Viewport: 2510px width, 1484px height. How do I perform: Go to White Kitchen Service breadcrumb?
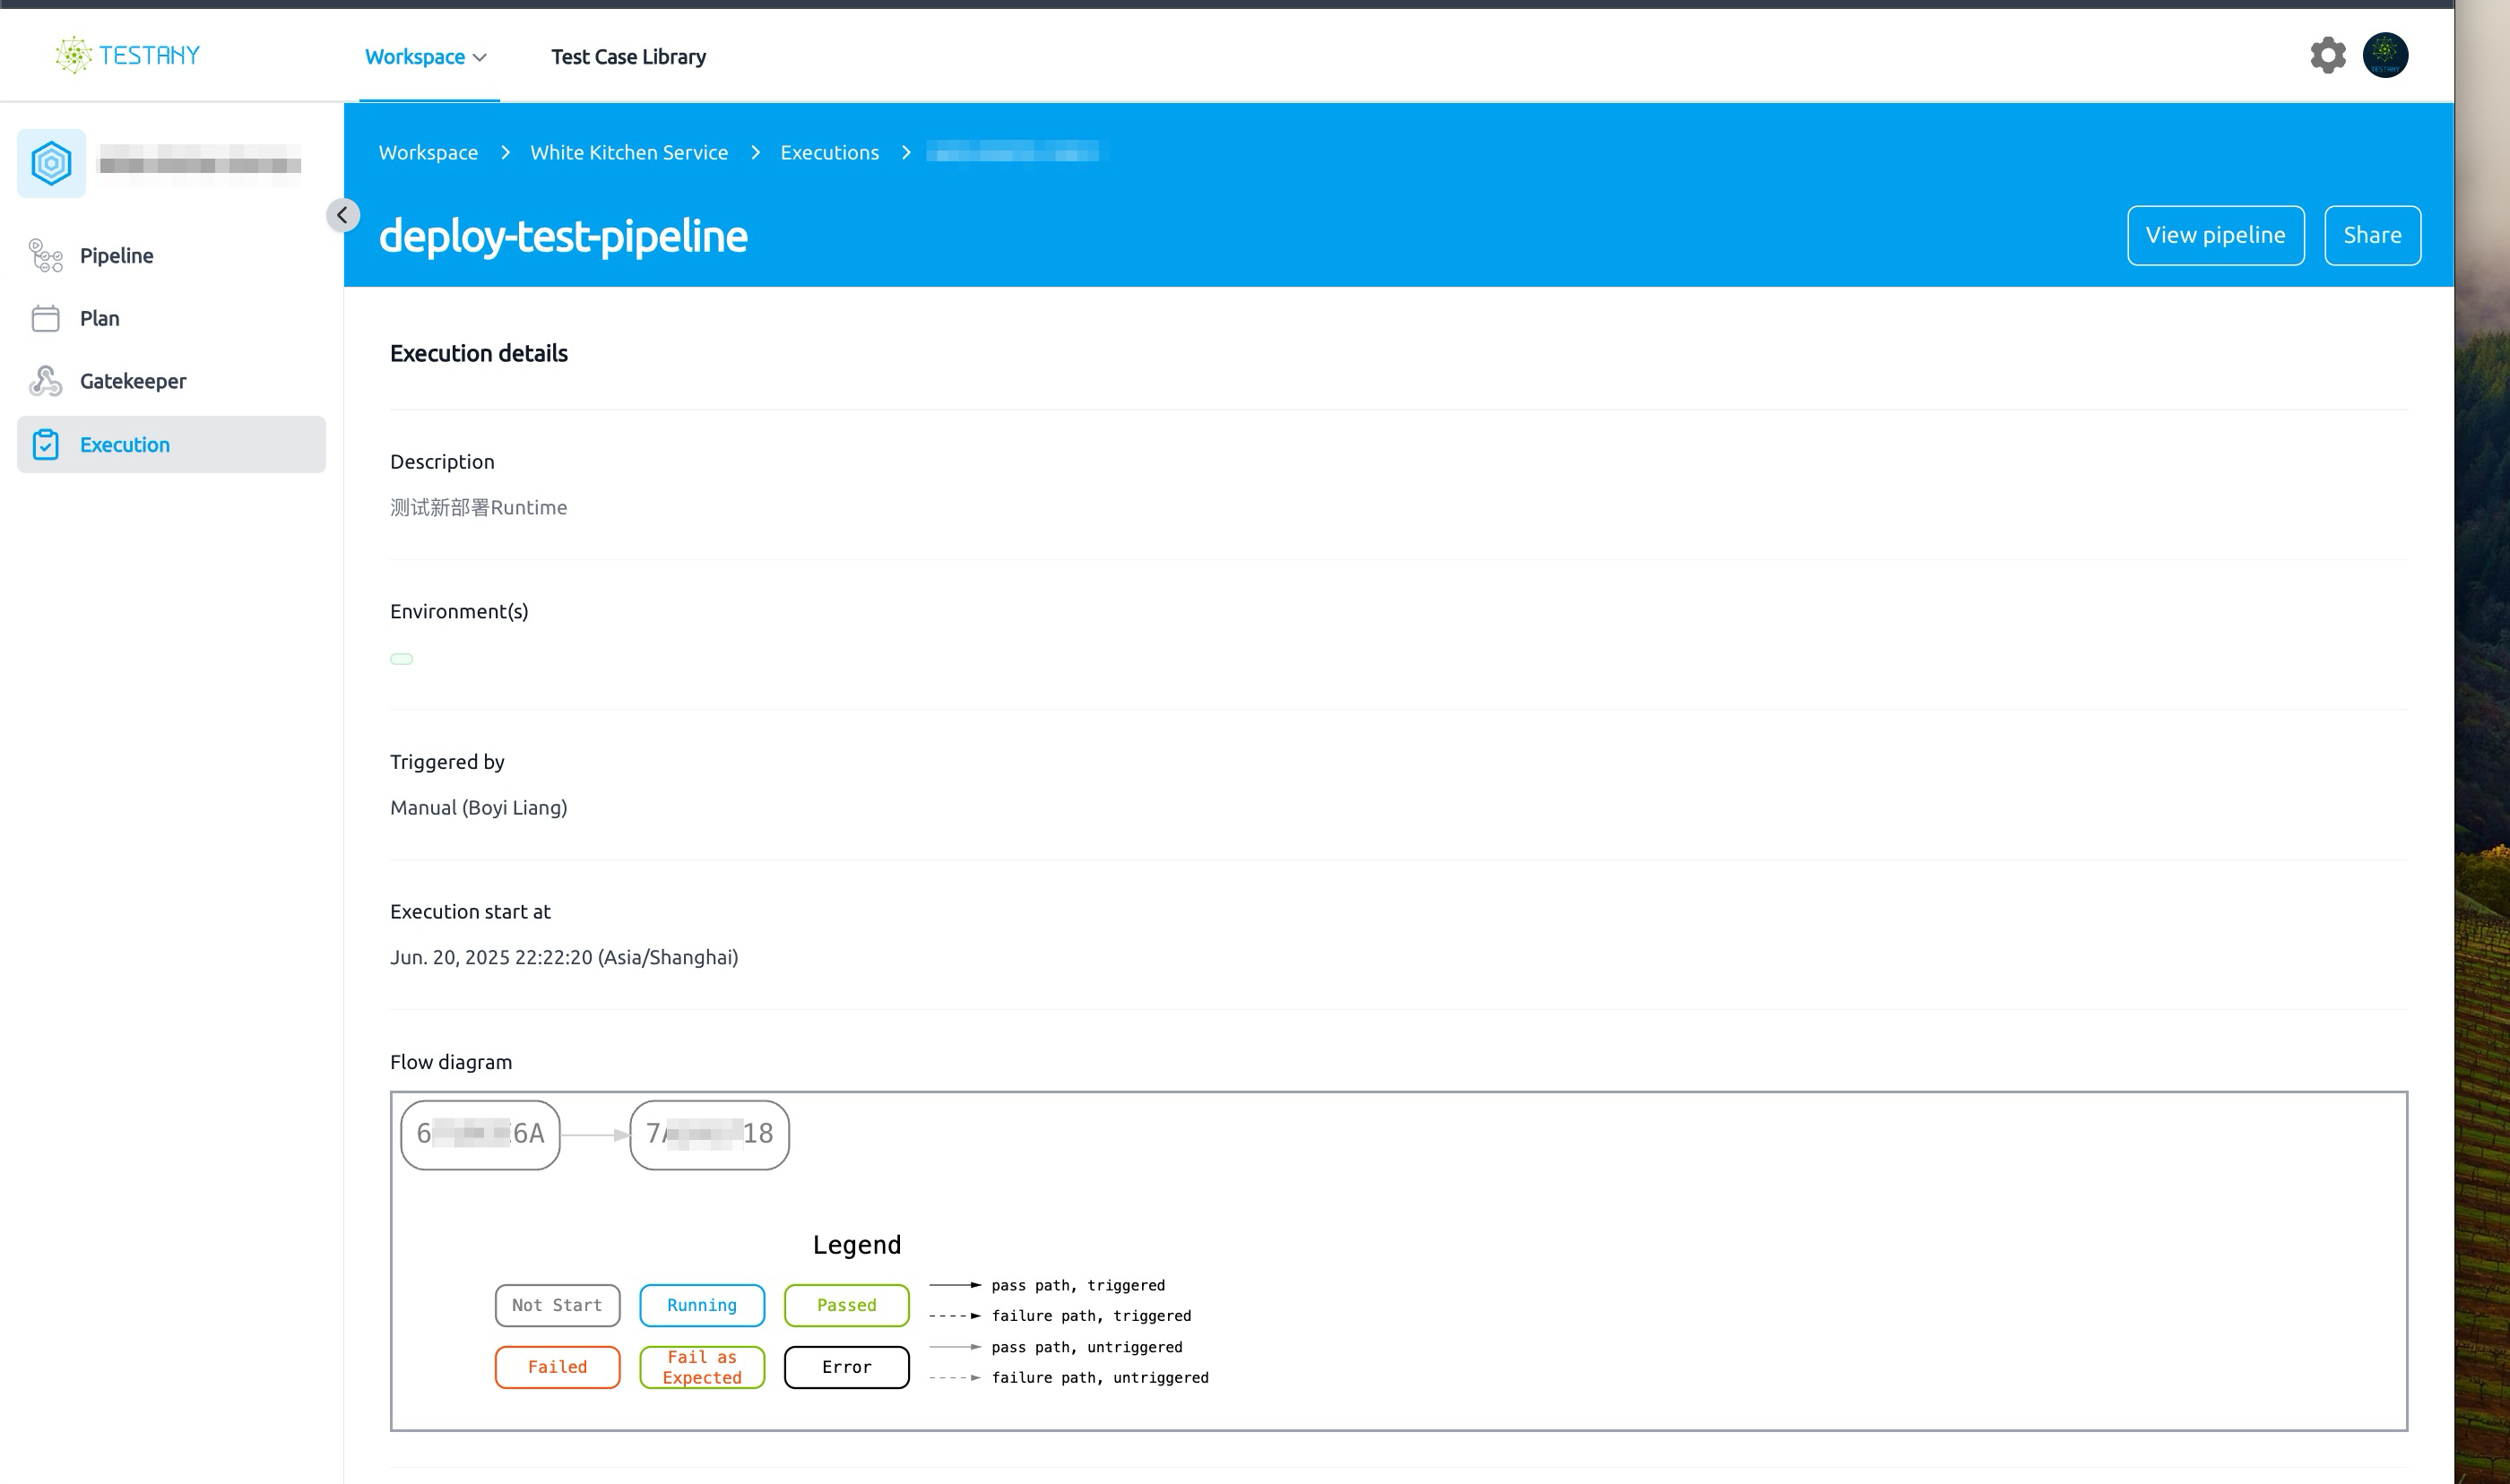[x=629, y=153]
